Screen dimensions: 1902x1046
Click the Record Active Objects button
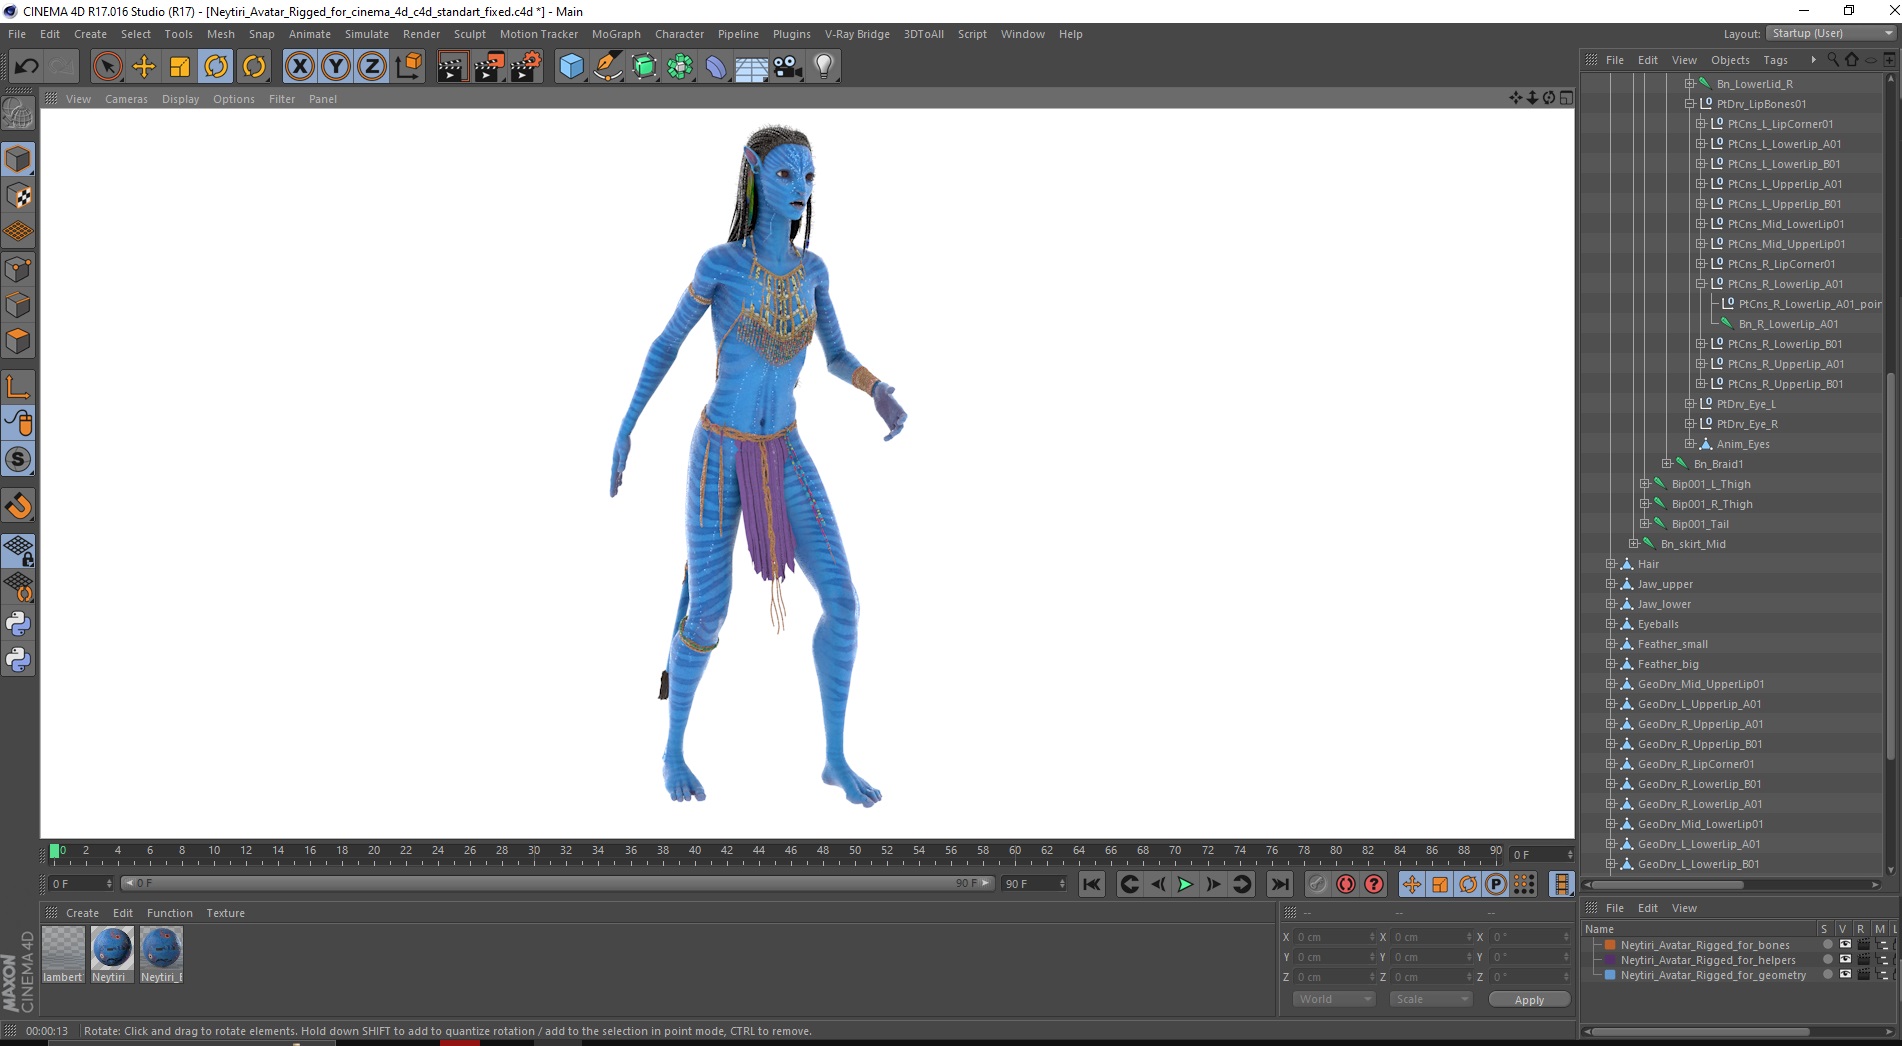pos(1318,884)
